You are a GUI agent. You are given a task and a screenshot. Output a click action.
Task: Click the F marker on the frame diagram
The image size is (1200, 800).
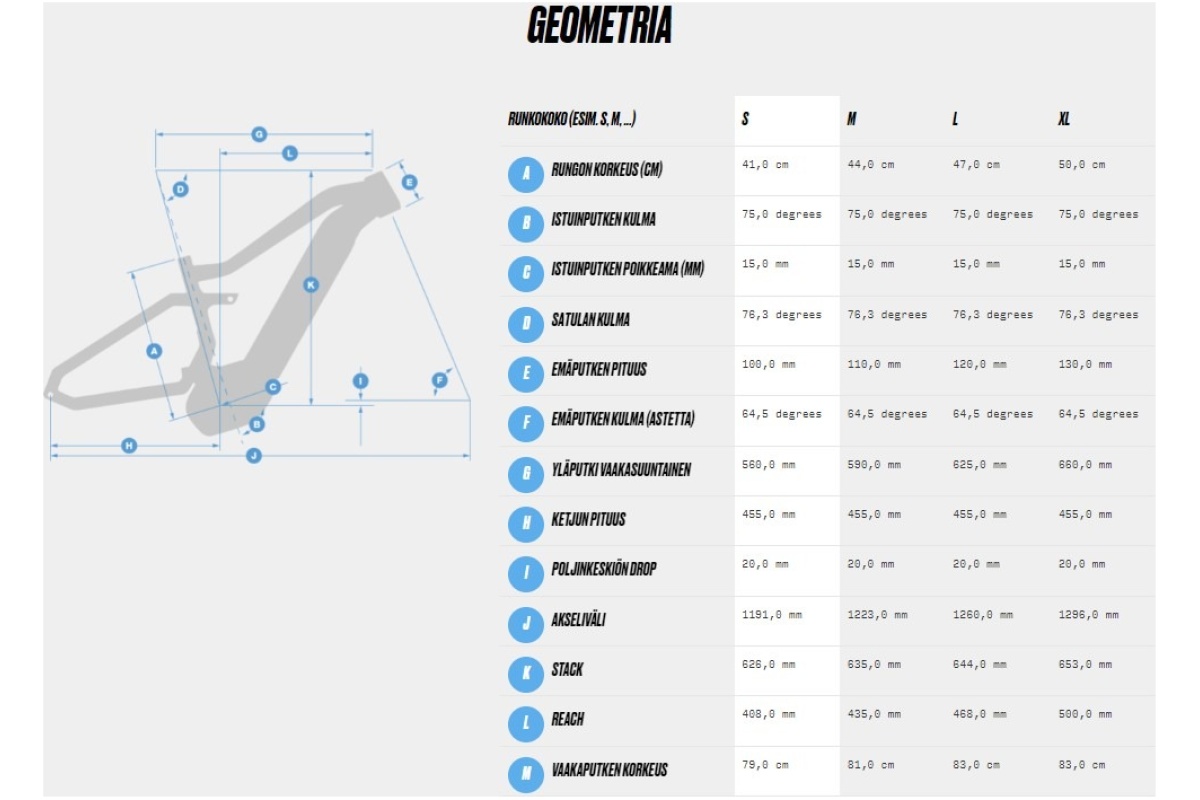coord(439,380)
